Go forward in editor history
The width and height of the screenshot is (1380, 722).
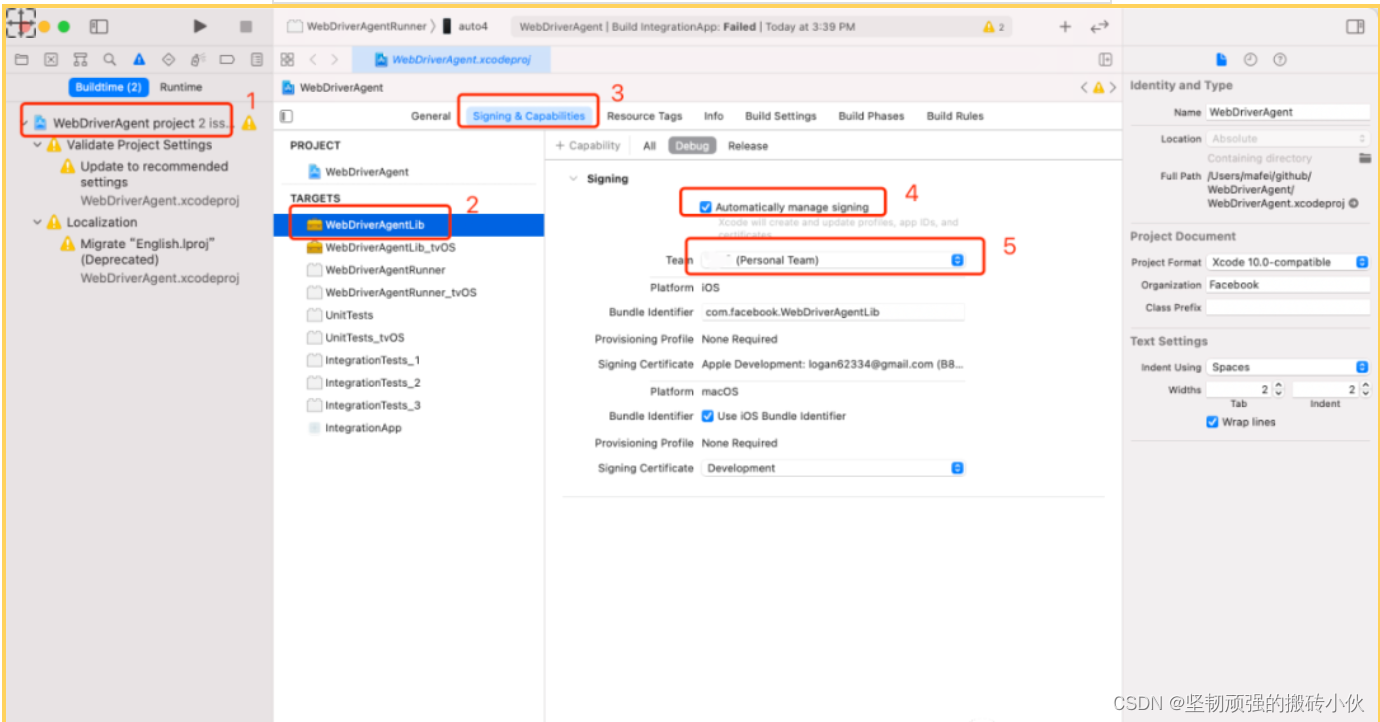click(334, 60)
